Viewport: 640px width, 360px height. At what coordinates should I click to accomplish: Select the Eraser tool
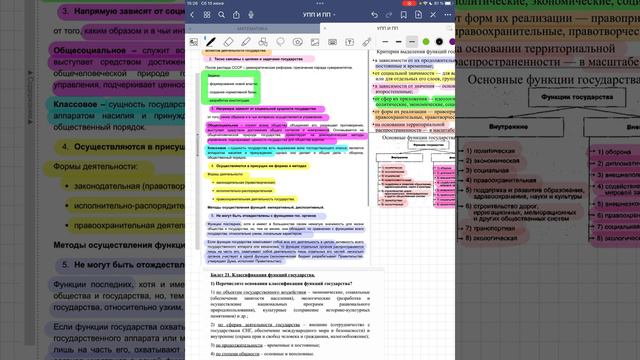pyautogui.click(x=228, y=42)
